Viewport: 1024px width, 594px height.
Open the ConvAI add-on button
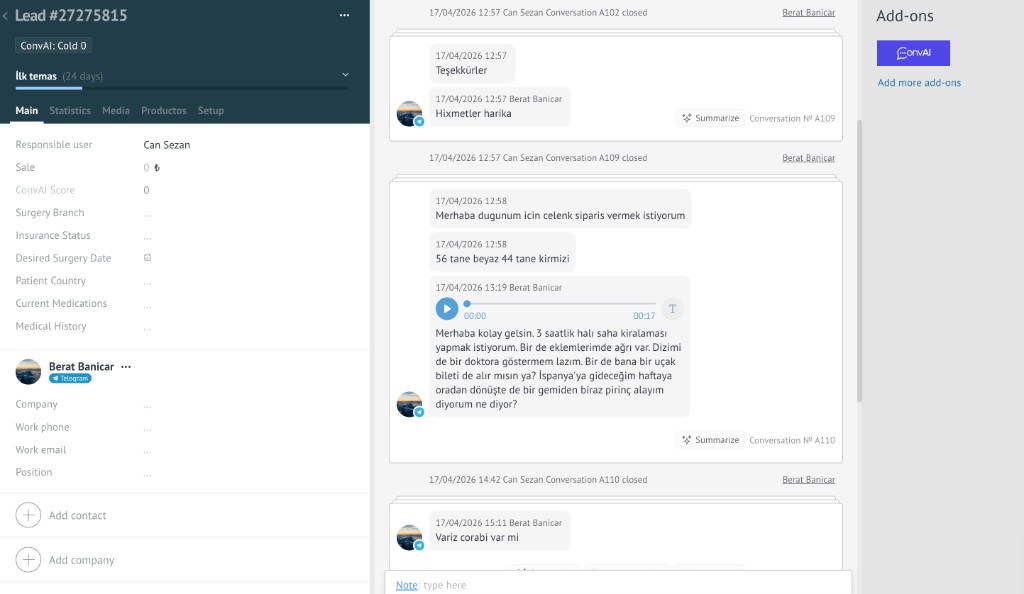pos(913,53)
